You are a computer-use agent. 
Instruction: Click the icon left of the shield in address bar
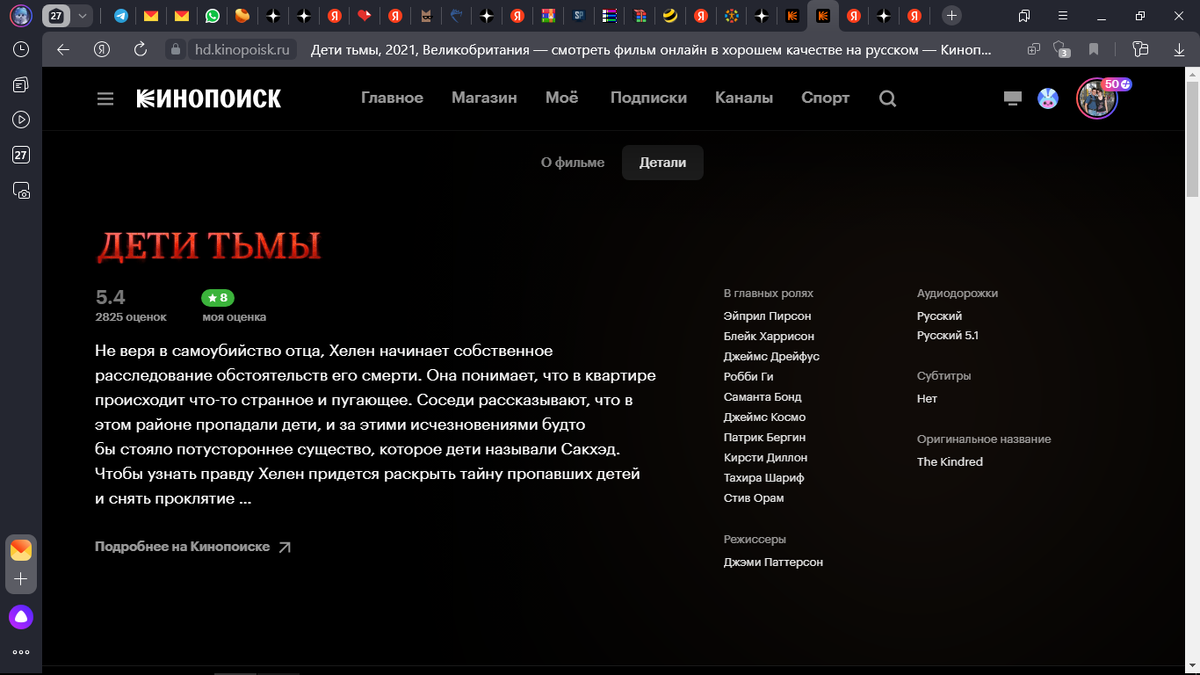pyautogui.click(x=1034, y=49)
